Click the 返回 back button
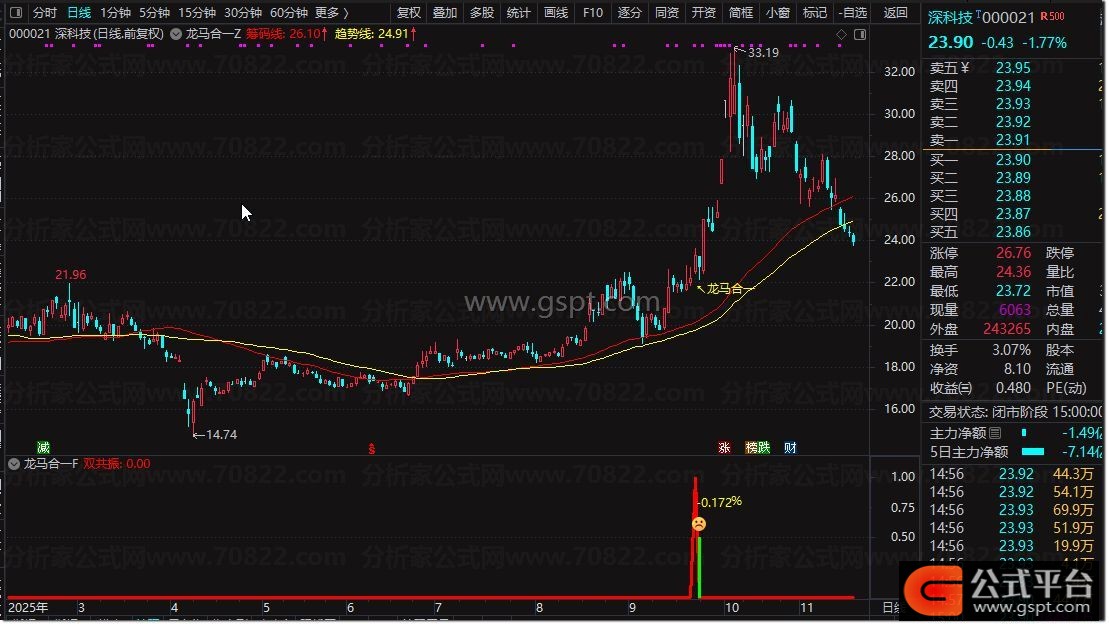The height and width of the screenshot is (624, 1109). click(896, 13)
